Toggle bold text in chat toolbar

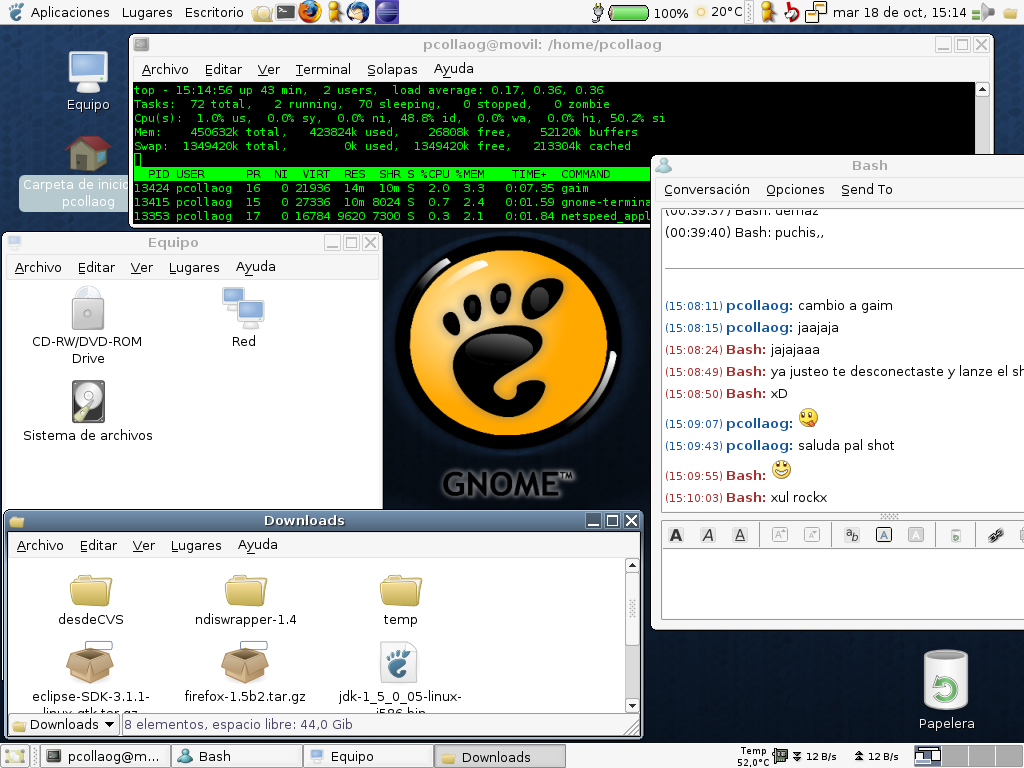point(676,535)
